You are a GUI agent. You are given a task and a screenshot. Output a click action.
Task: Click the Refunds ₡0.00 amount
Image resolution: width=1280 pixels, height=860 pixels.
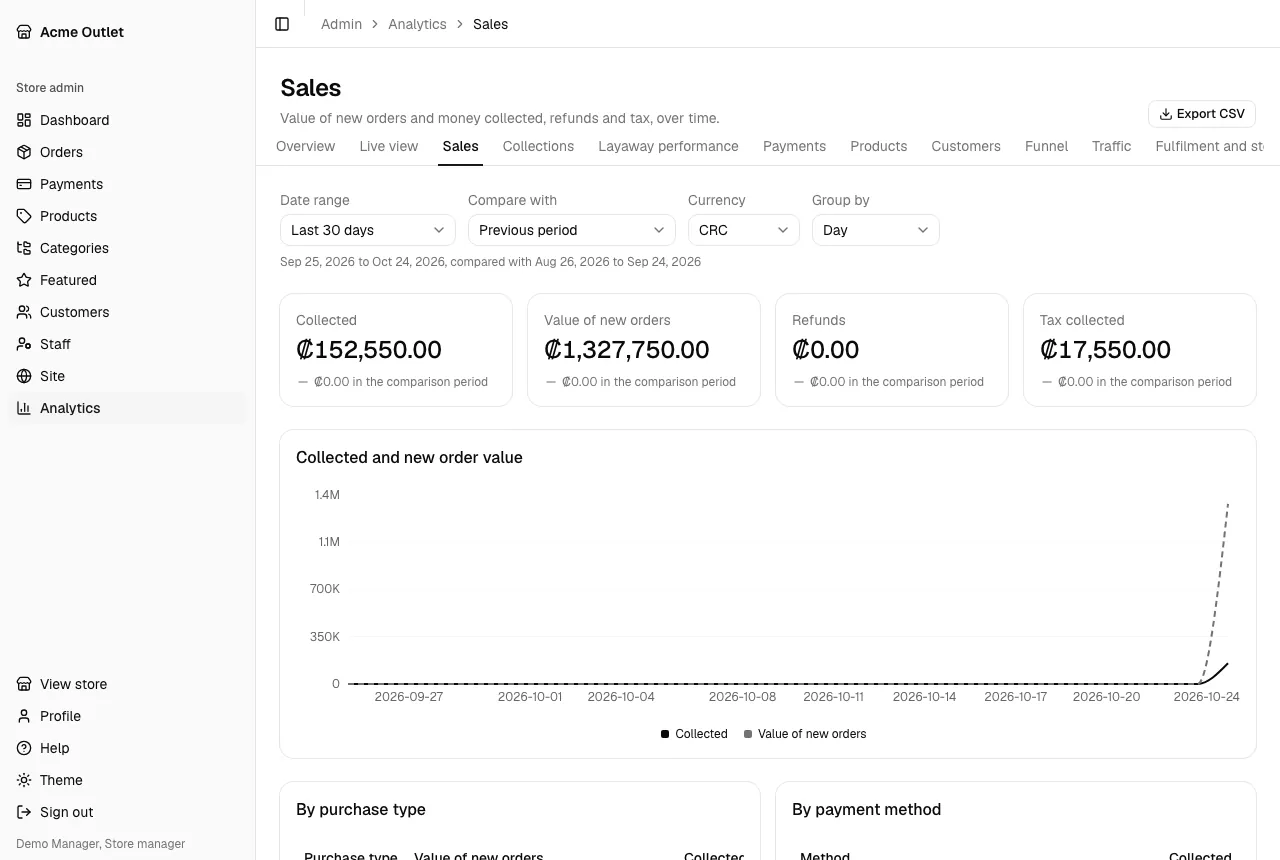(x=826, y=350)
